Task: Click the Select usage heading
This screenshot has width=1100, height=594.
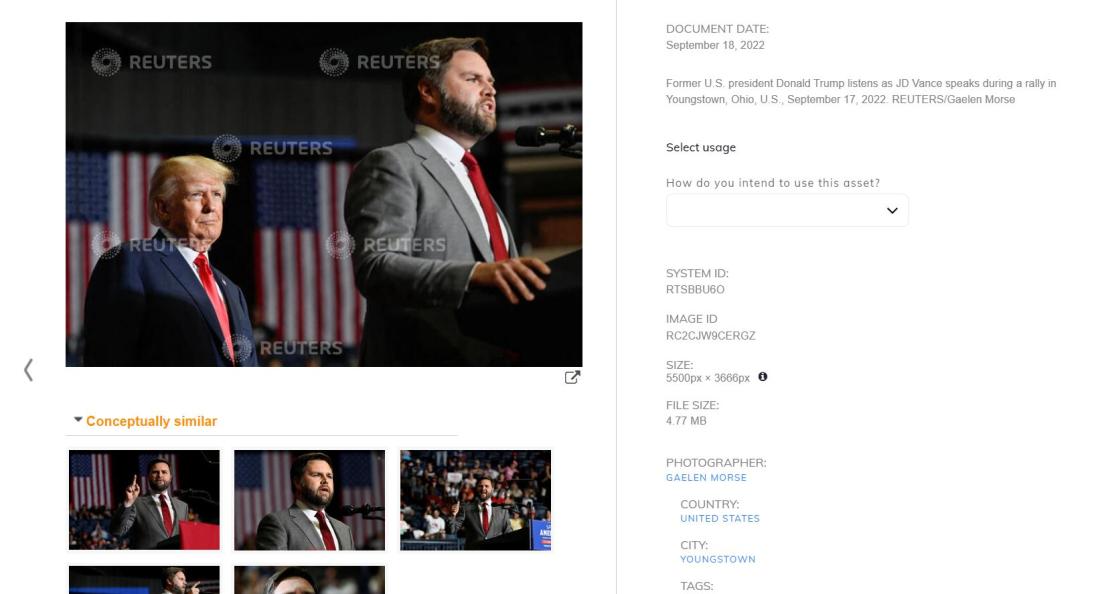Action: click(x=701, y=147)
